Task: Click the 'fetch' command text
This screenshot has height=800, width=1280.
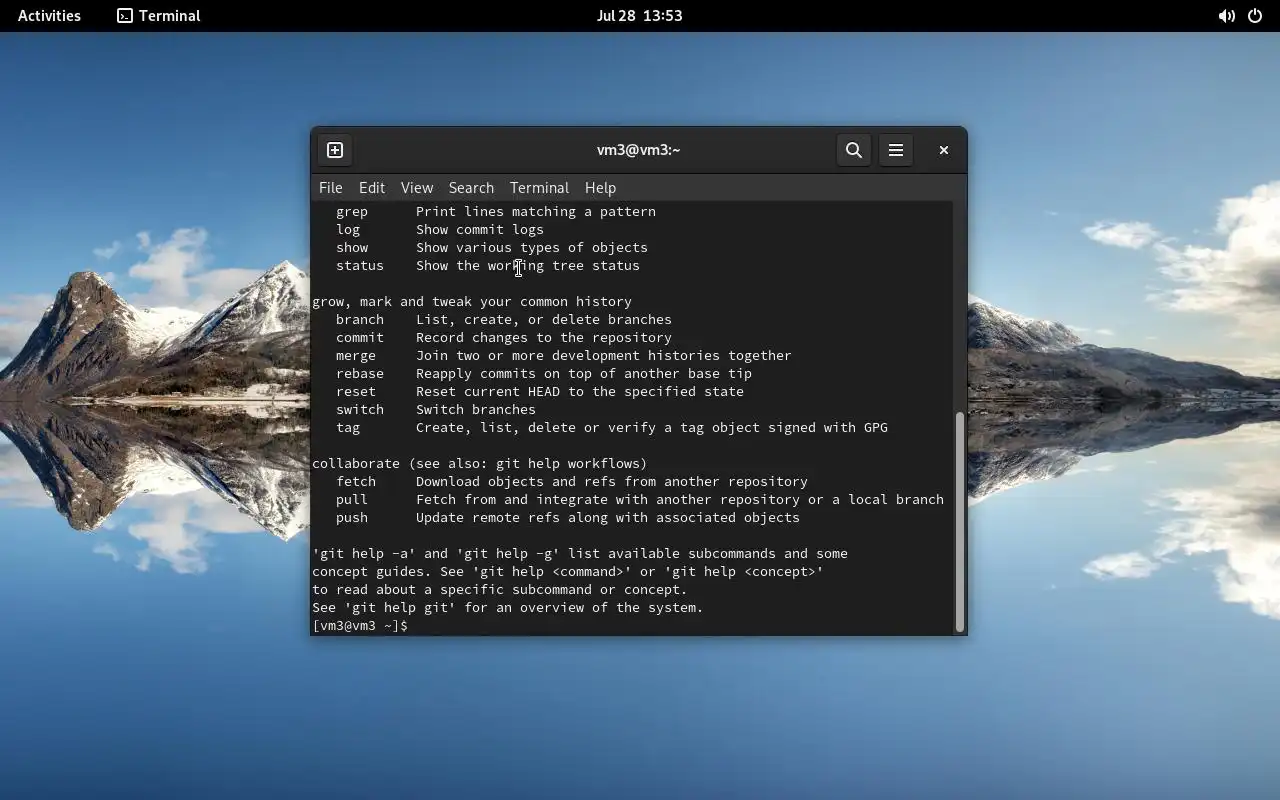Action: pyautogui.click(x=356, y=482)
